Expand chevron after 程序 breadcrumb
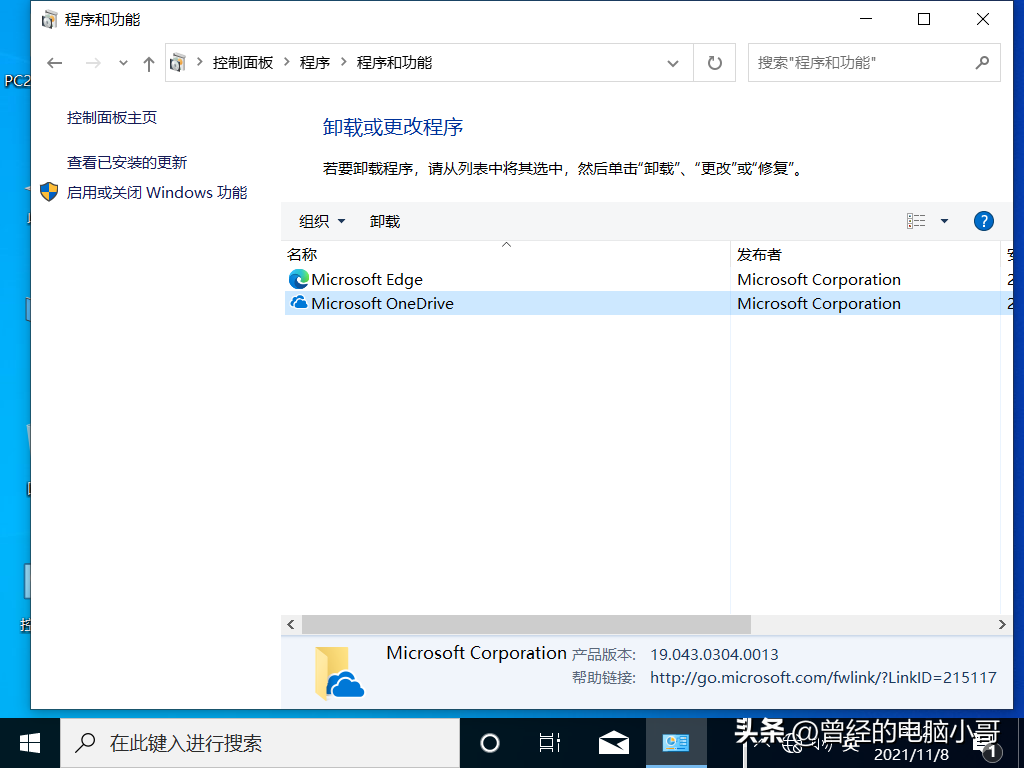 [x=344, y=62]
